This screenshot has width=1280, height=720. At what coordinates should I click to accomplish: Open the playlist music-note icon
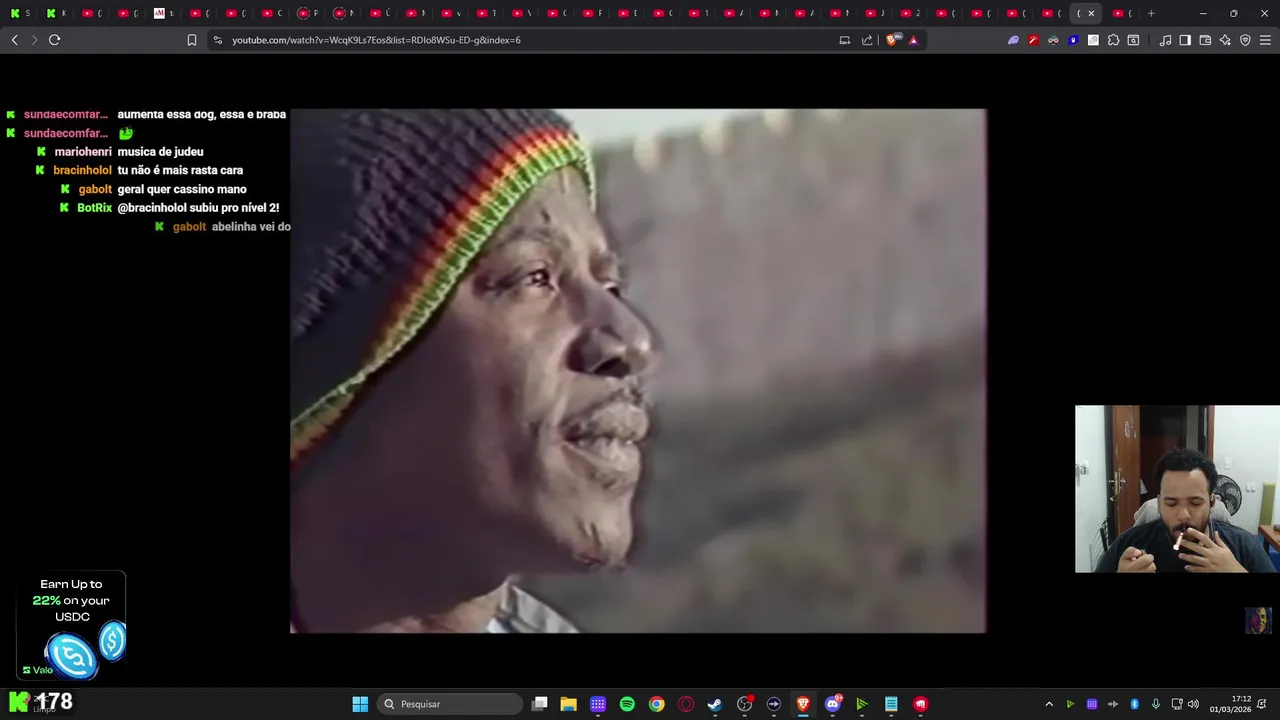1165,40
